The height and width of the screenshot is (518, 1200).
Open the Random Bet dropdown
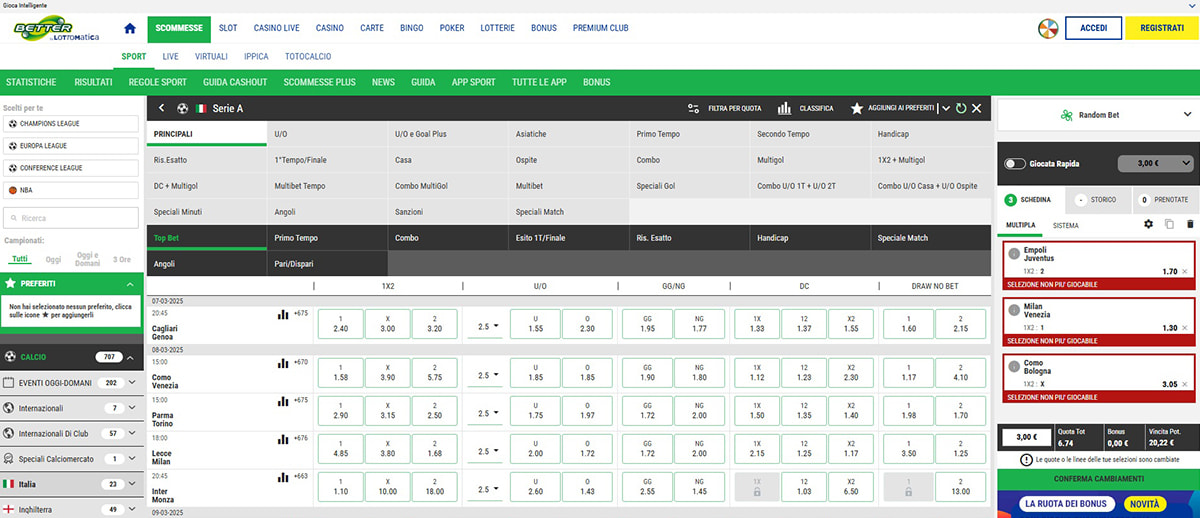point(1098,115)
